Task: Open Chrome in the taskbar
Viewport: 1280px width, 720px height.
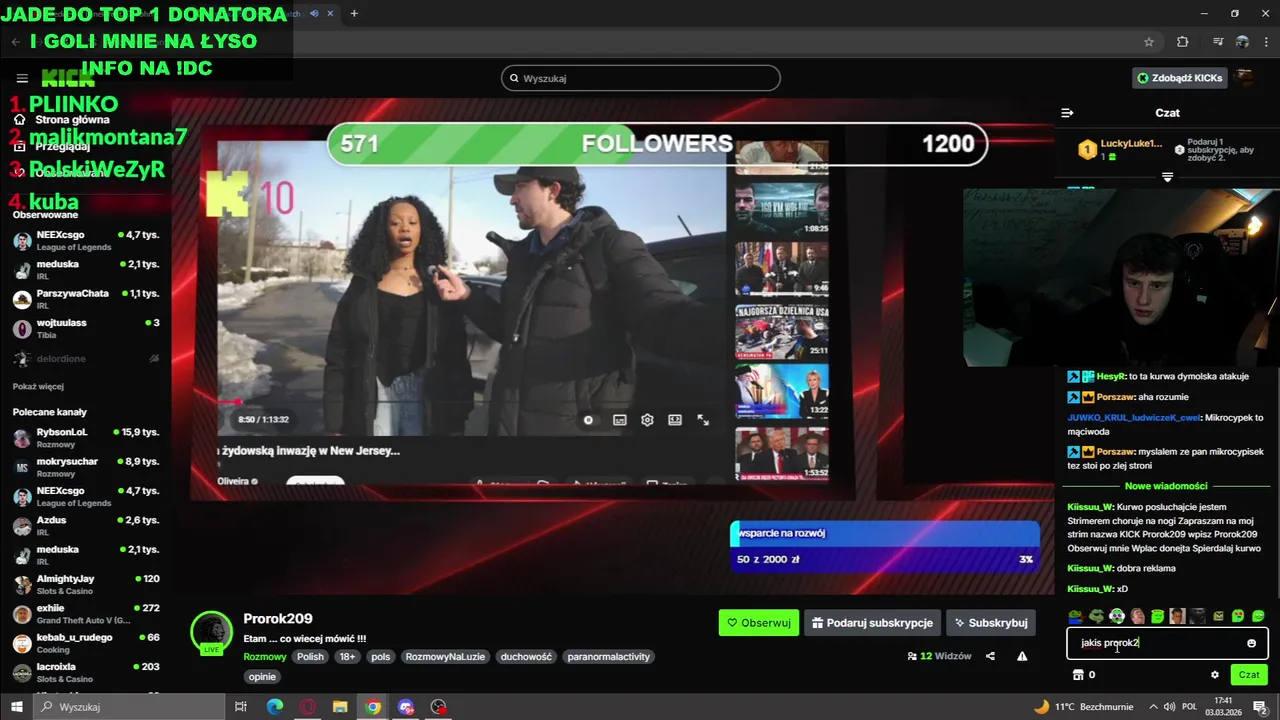Action: pyautogui.click(x=373, y=707)
